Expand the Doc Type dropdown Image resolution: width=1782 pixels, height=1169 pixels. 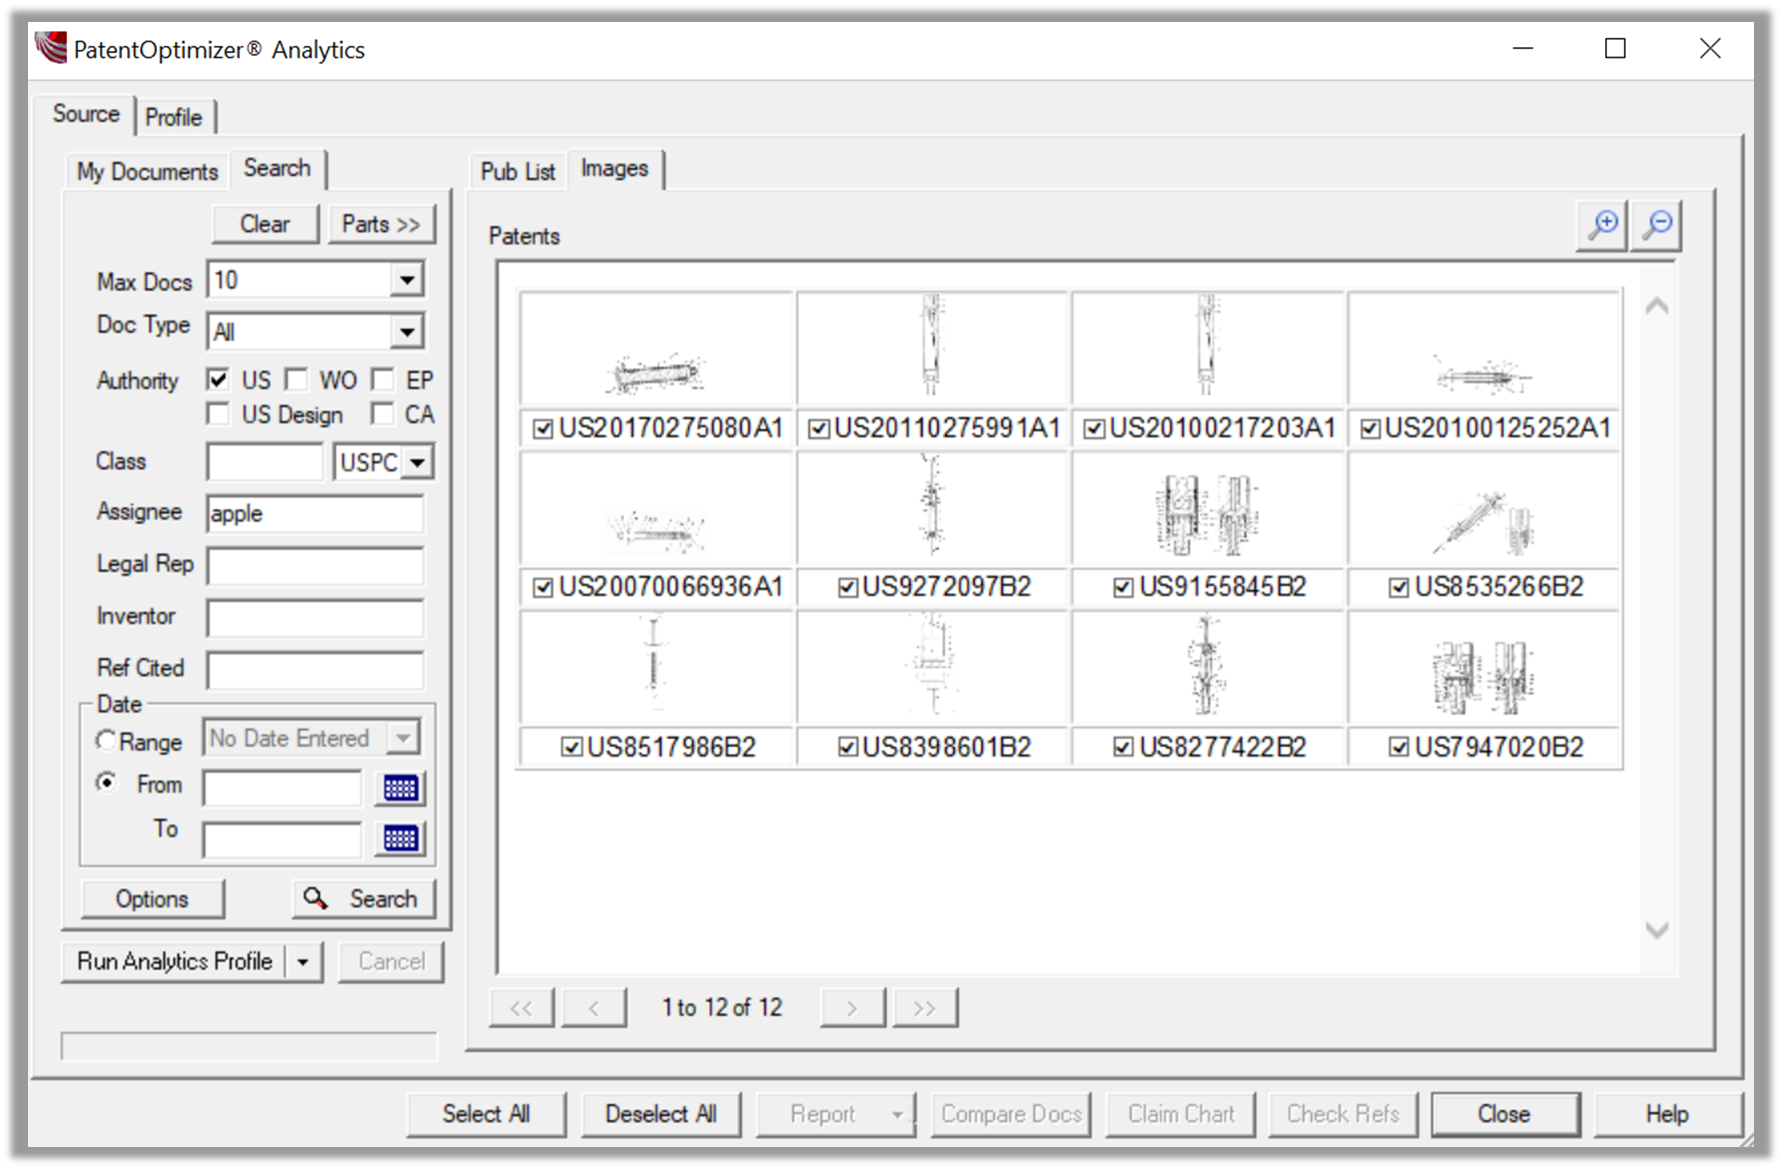click(407, 331)
